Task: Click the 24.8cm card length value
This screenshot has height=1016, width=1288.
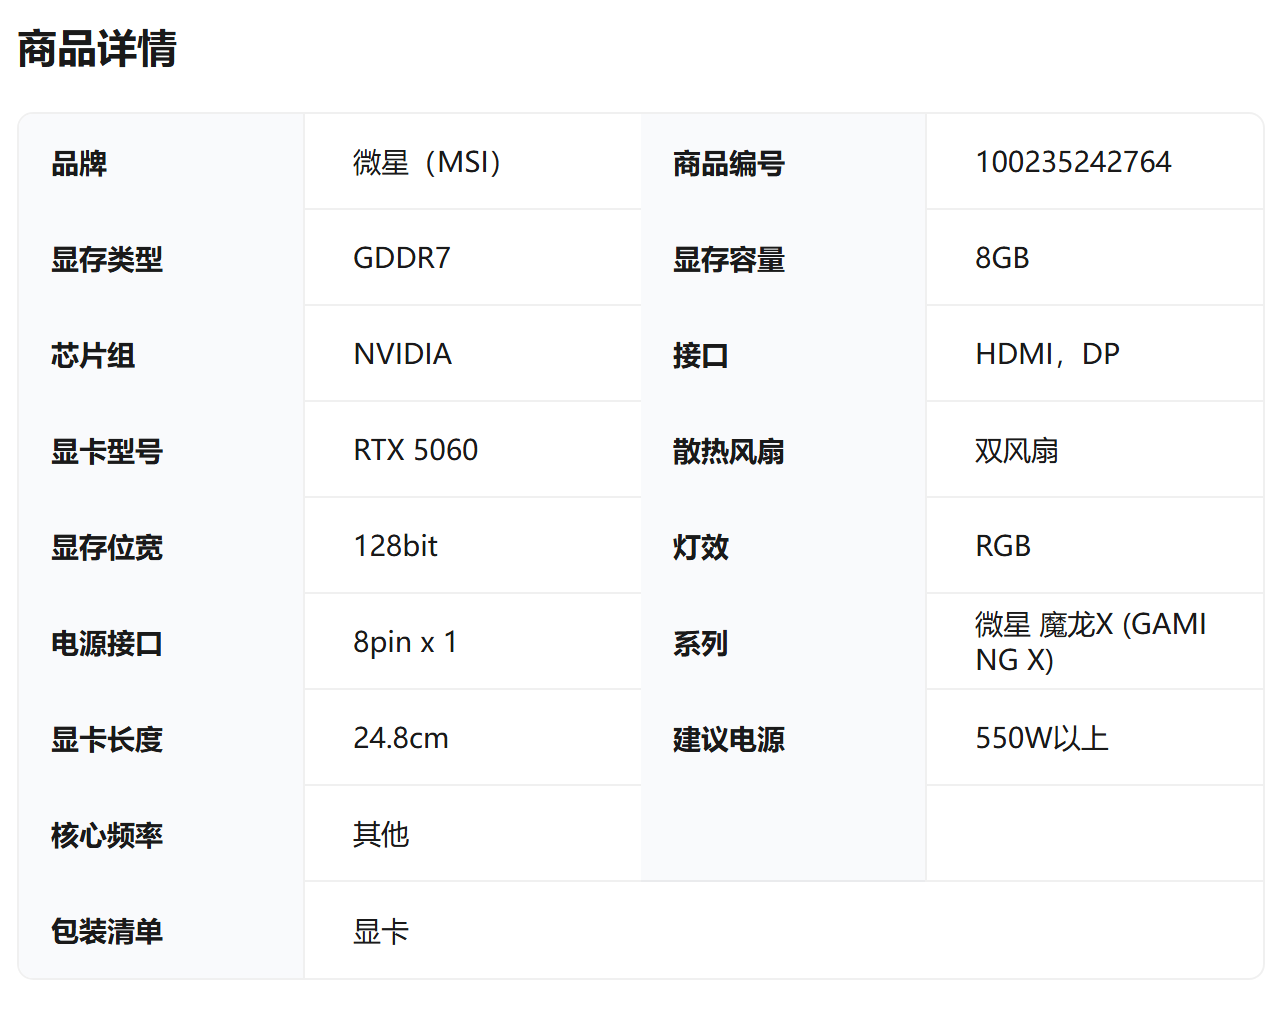Action: coord(400,738)
